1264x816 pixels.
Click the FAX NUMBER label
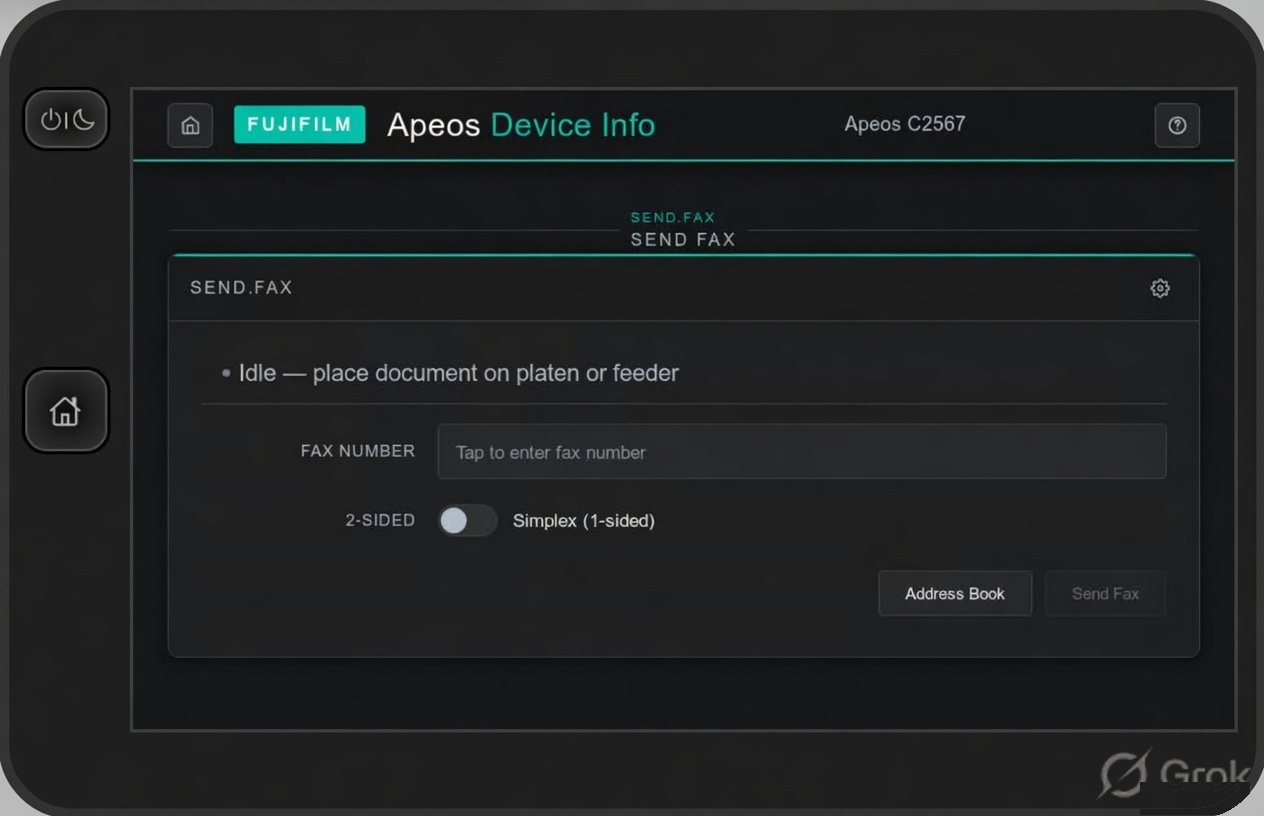[358, 451]
